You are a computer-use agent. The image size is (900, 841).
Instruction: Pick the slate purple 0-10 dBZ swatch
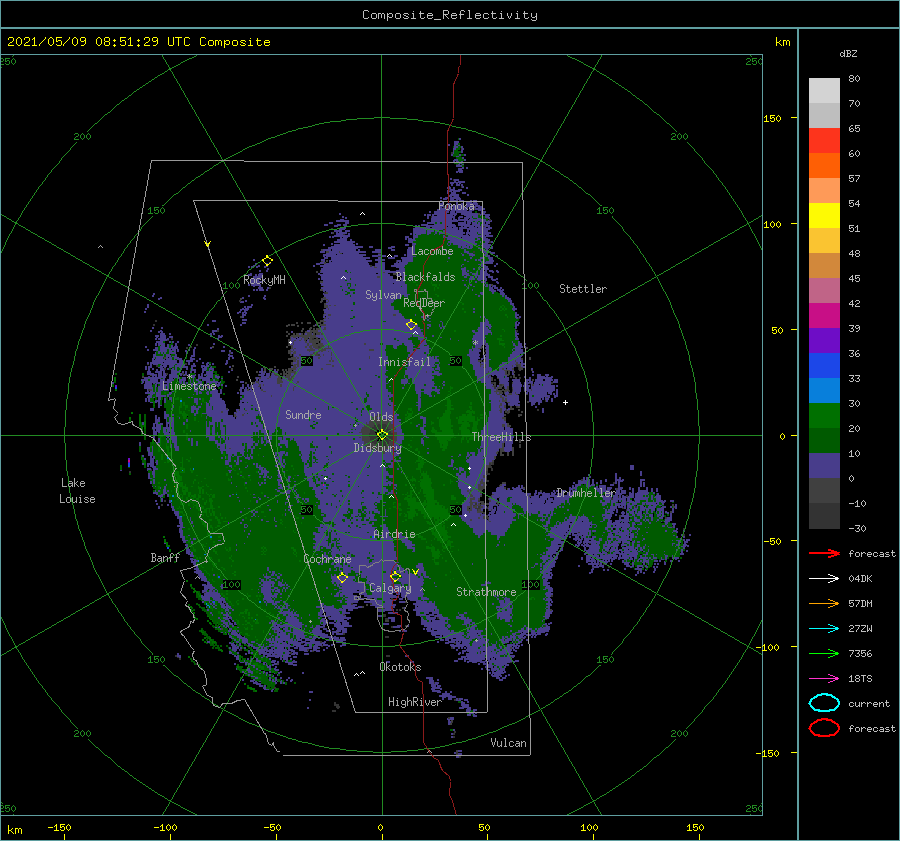tap(824, 466)
